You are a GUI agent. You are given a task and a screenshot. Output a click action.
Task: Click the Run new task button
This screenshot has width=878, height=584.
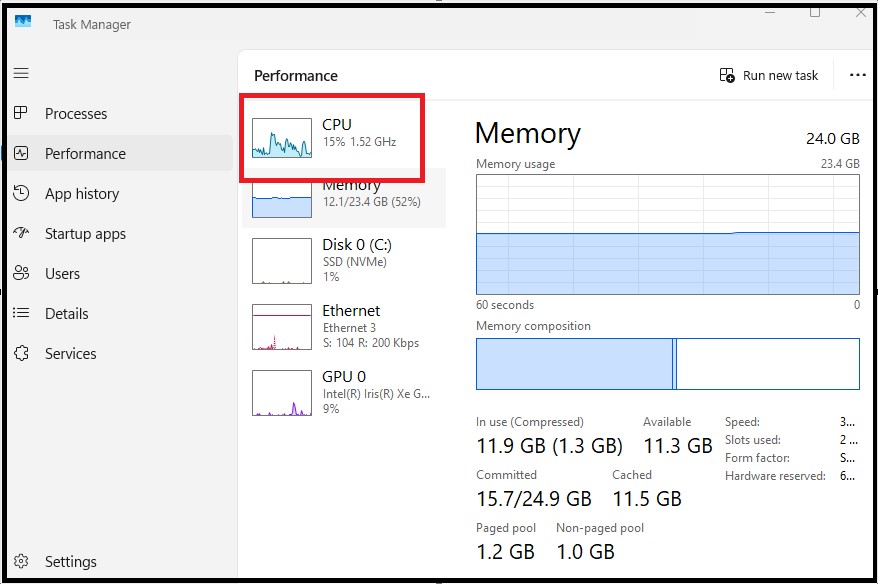coord(768,74)
